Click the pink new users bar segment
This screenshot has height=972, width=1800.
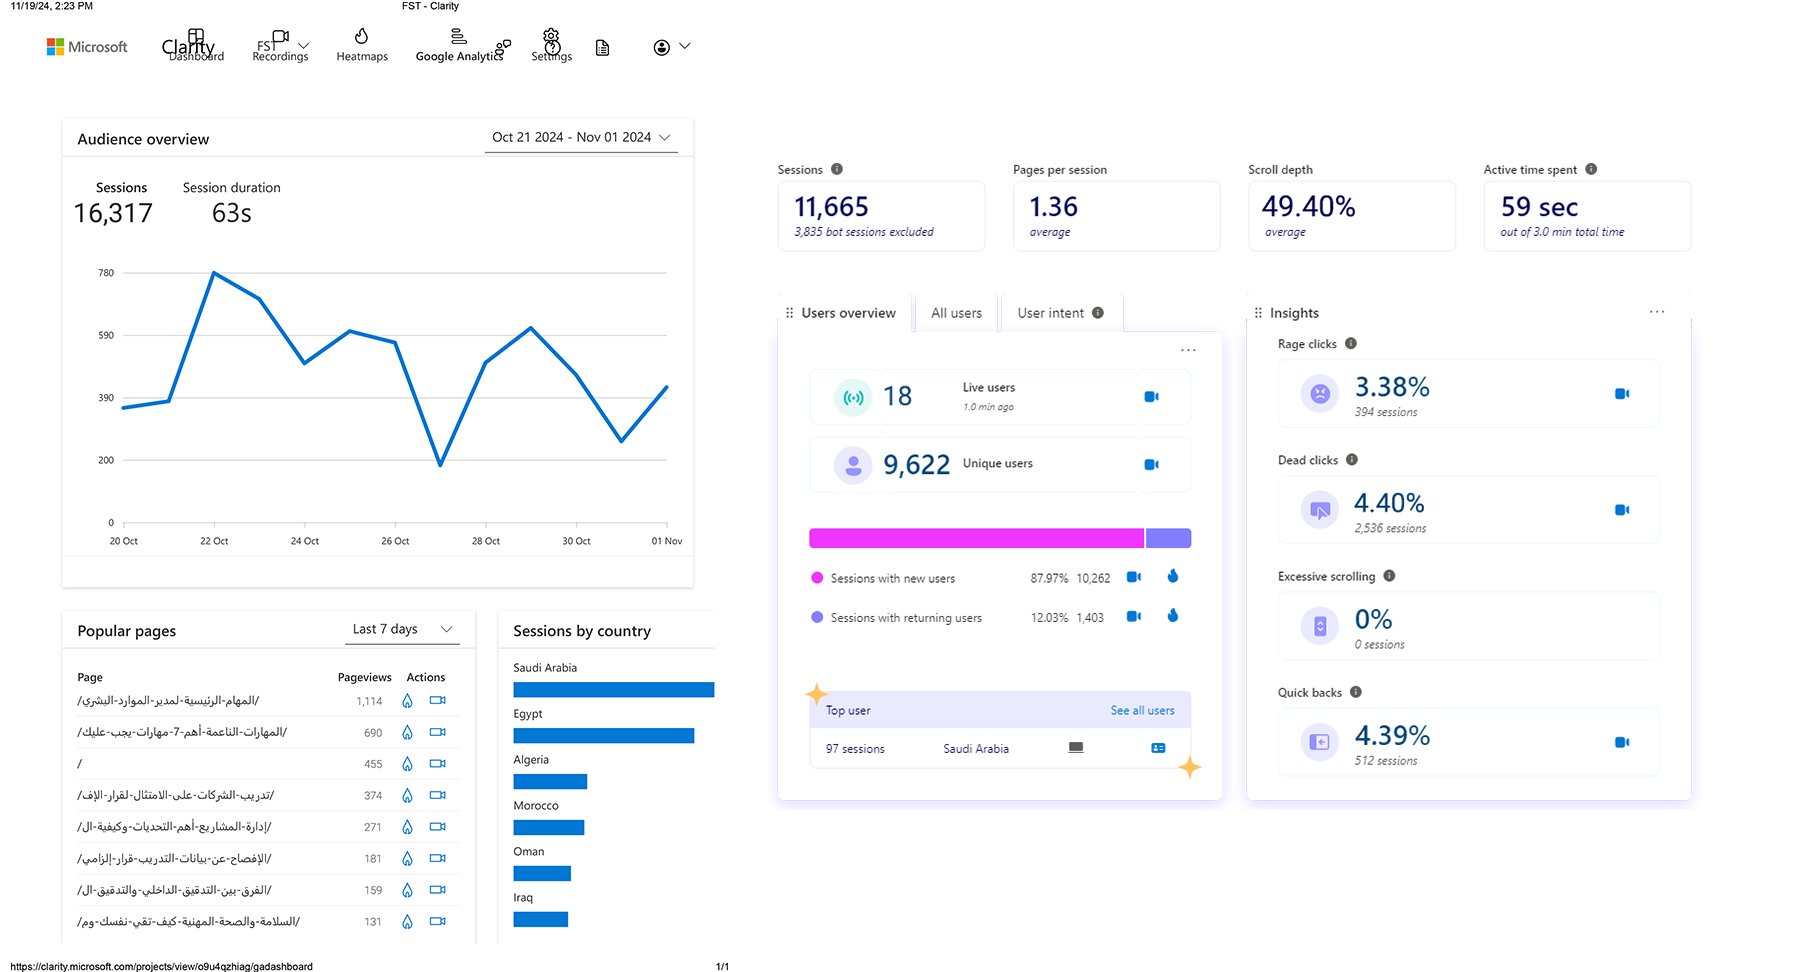(976, 538)
